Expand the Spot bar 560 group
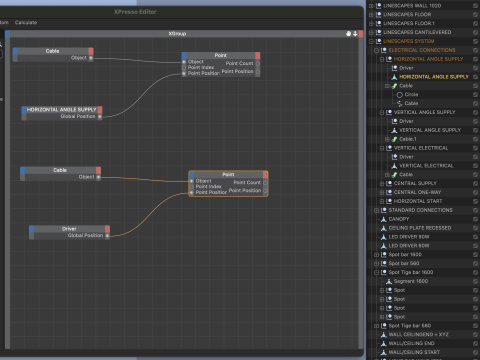Screen dimensions: 480x360 tap(376, 264)
